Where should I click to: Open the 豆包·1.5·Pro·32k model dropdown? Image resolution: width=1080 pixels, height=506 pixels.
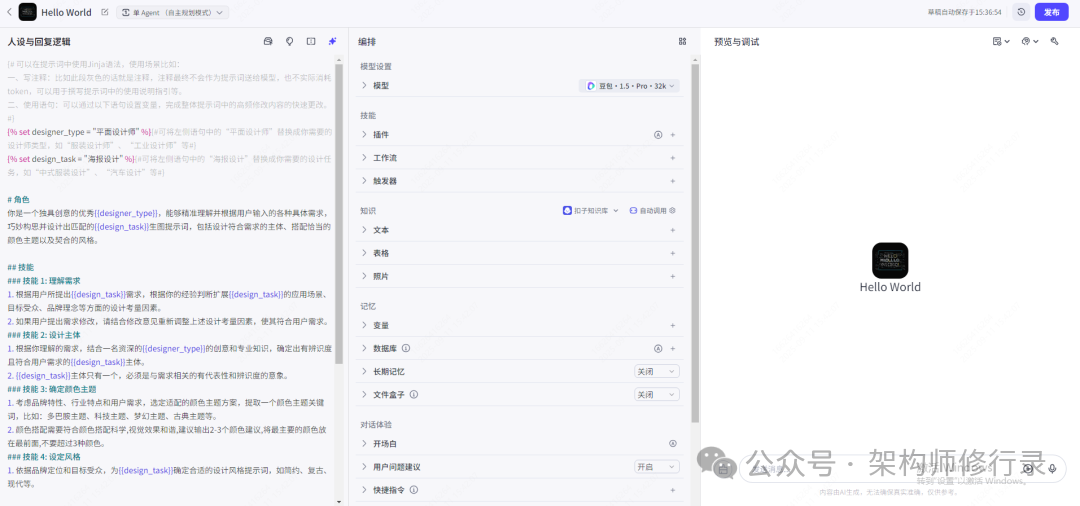(x=630, y=86)
